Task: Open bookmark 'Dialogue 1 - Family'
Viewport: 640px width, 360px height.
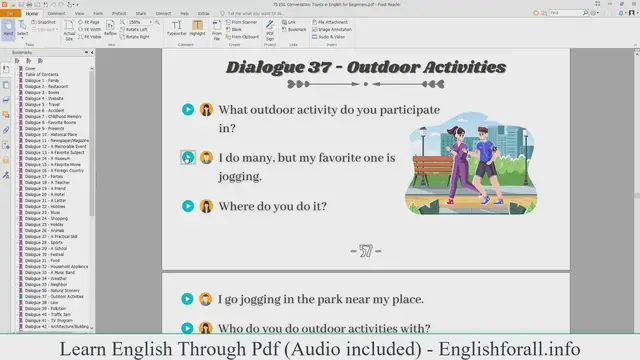Action: [42, 80]
